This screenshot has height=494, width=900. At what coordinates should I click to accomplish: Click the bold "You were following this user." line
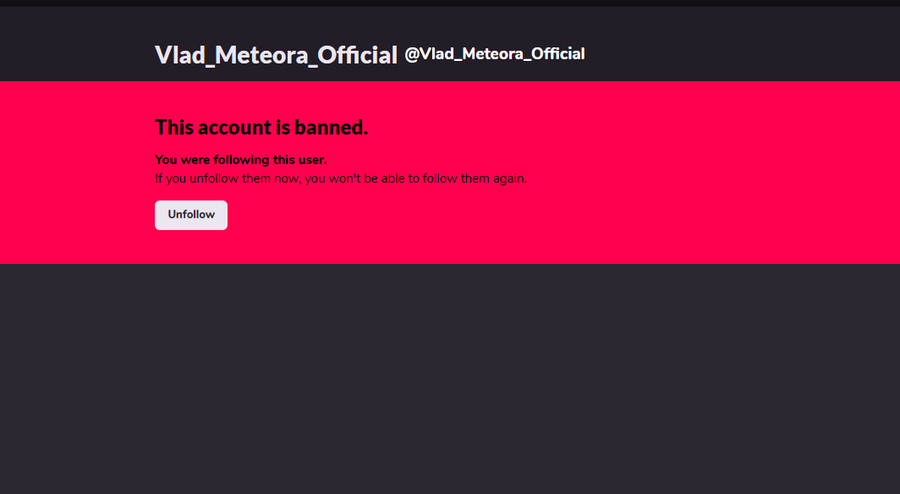click(x=241, y=160)
